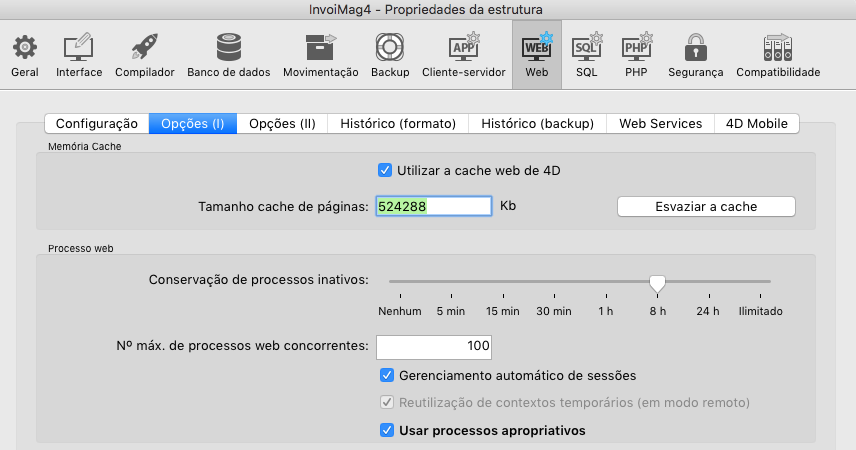Select the Movimentação toolbar icon

[x=320, y=48]
